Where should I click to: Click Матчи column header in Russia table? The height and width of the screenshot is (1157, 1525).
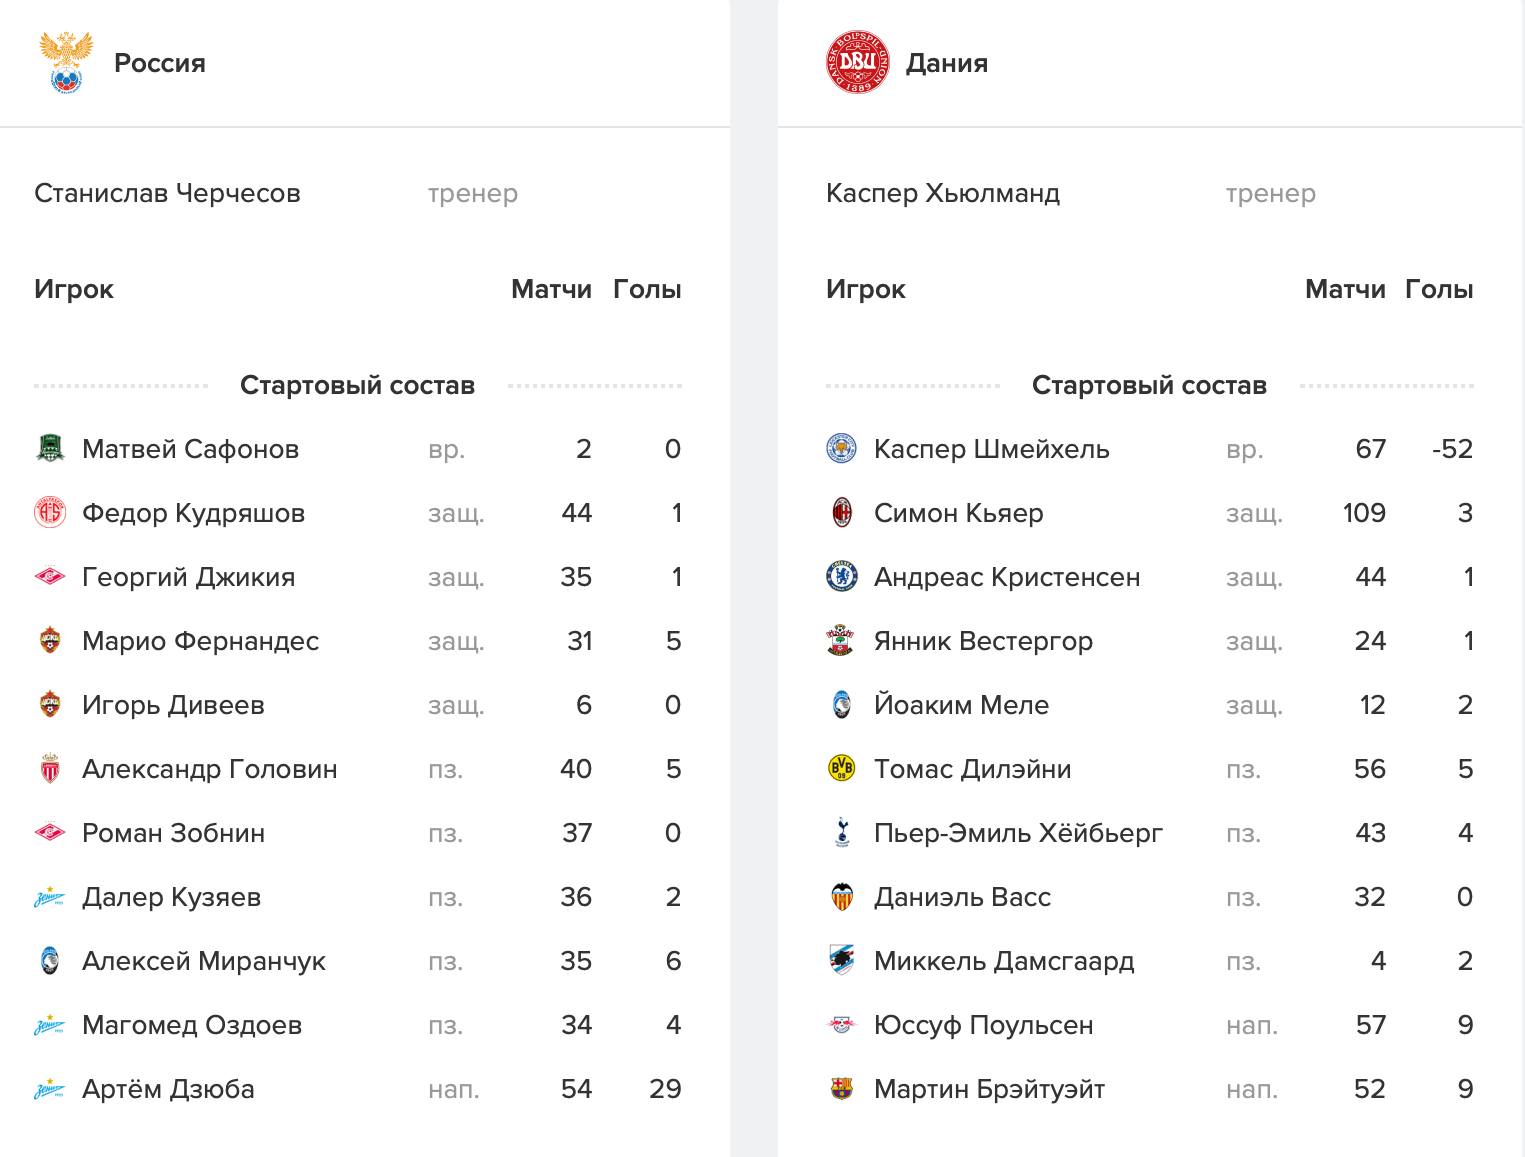click(x=551, y=289)
